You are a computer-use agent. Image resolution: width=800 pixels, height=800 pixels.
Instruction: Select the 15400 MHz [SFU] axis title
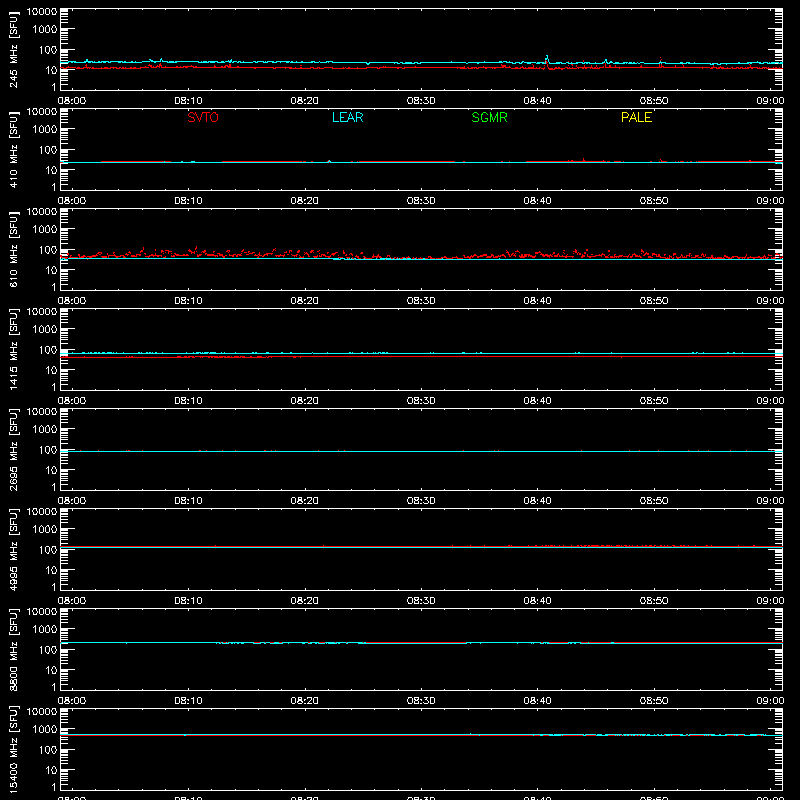(14, 749)
